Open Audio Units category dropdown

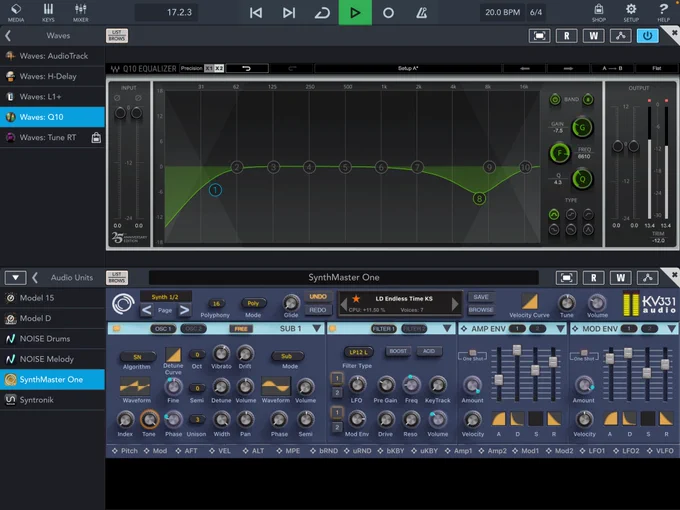point(15,278)
